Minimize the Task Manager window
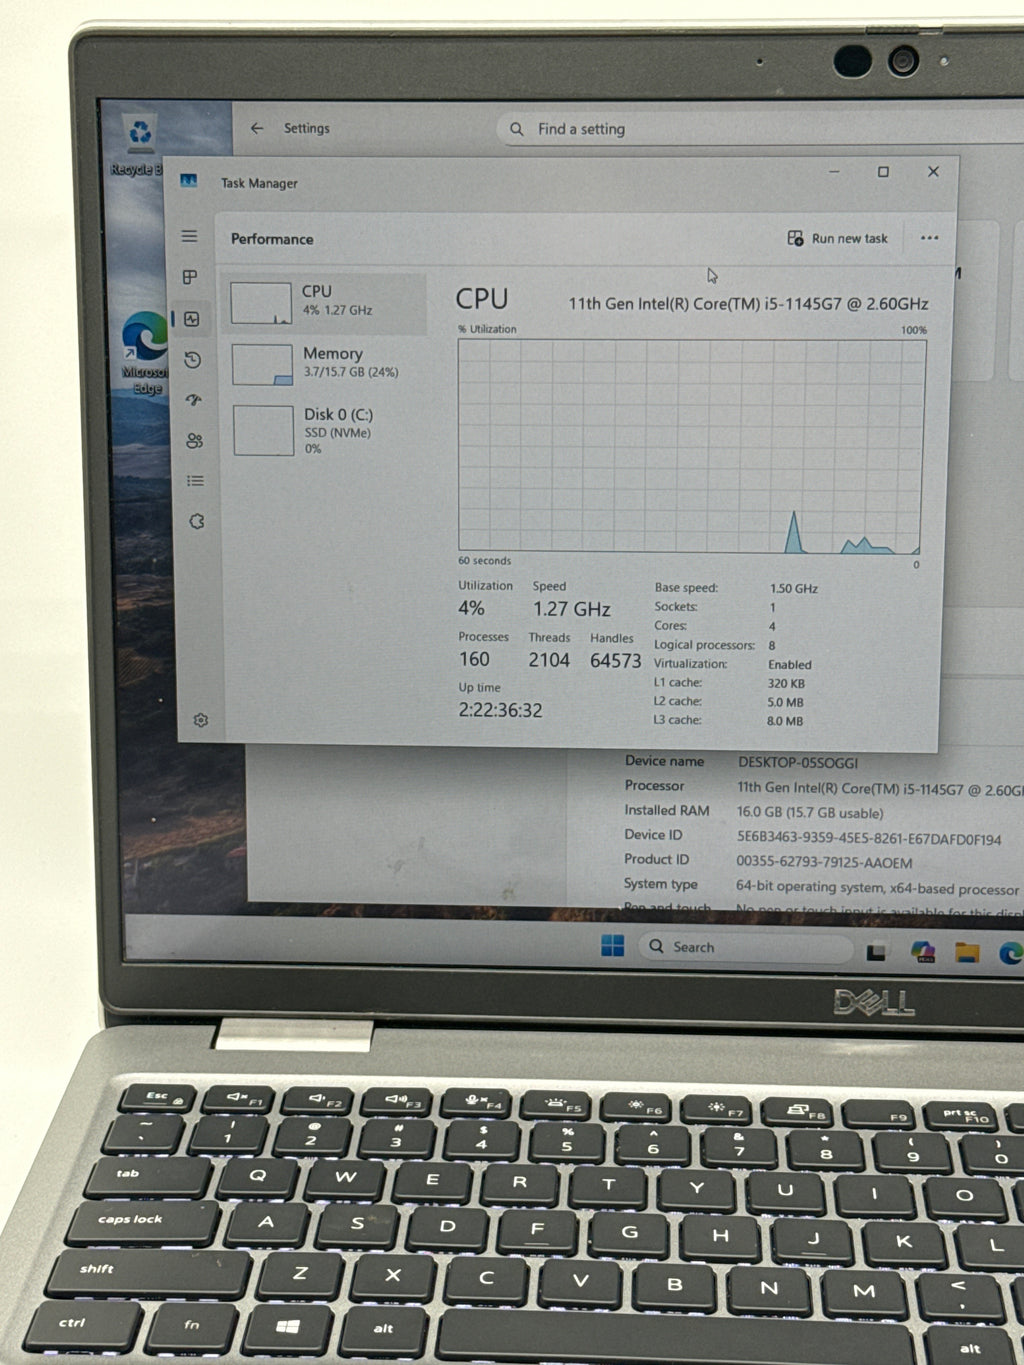 click(834, 172)
